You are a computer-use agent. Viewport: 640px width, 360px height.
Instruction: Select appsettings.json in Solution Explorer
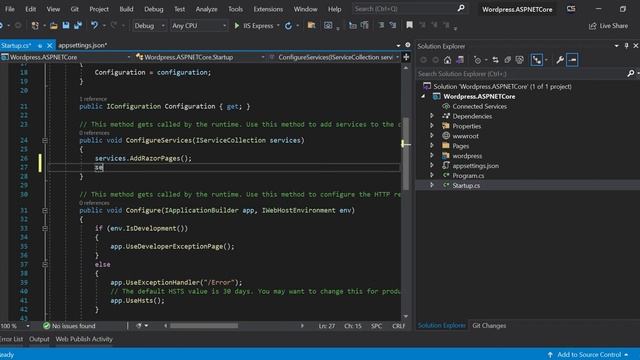[475, 166]
